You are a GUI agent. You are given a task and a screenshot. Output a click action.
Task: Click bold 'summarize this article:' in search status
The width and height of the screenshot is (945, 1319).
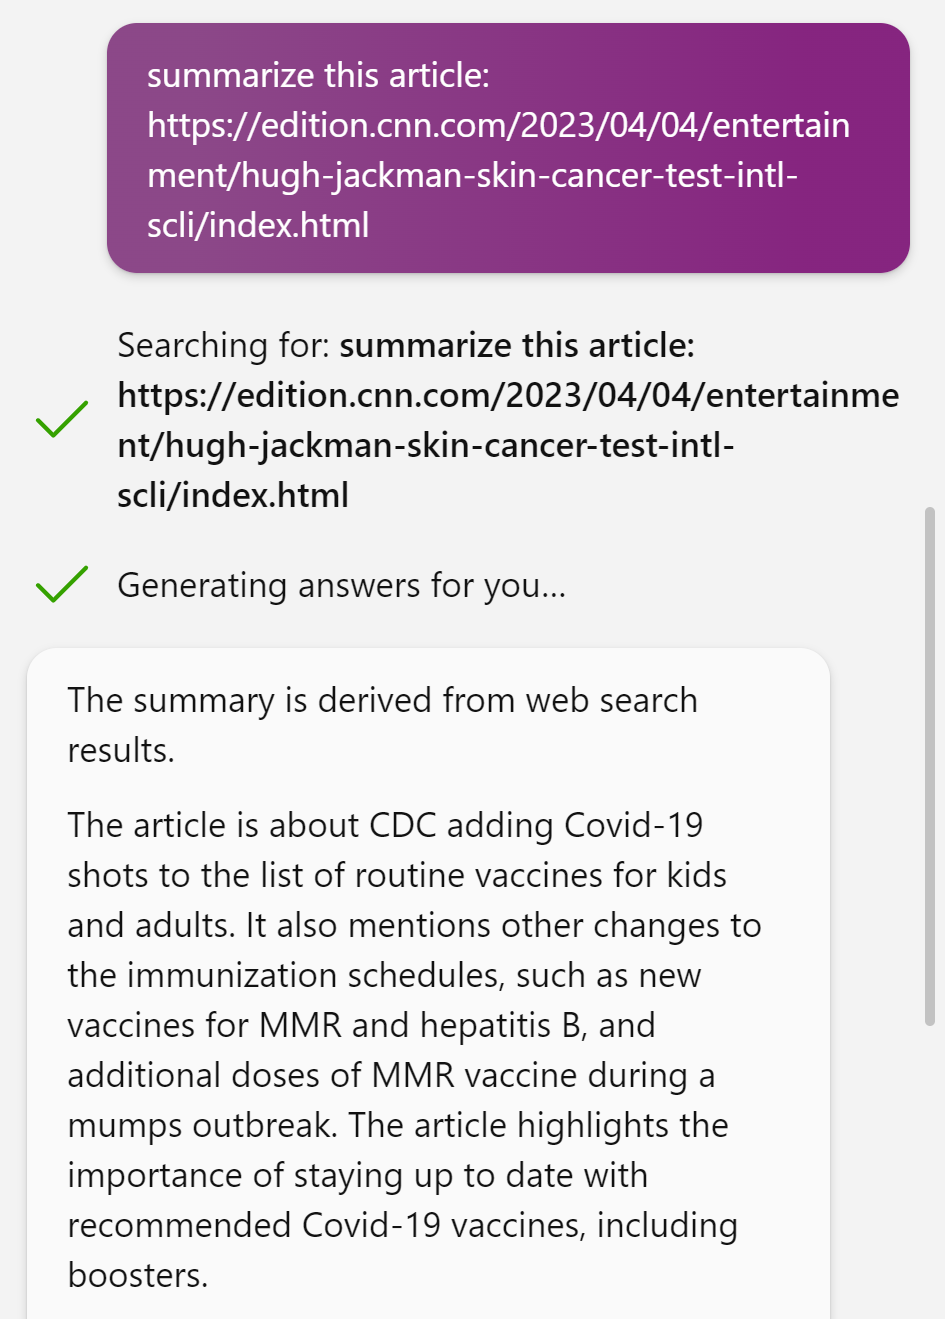coord(517,345)
